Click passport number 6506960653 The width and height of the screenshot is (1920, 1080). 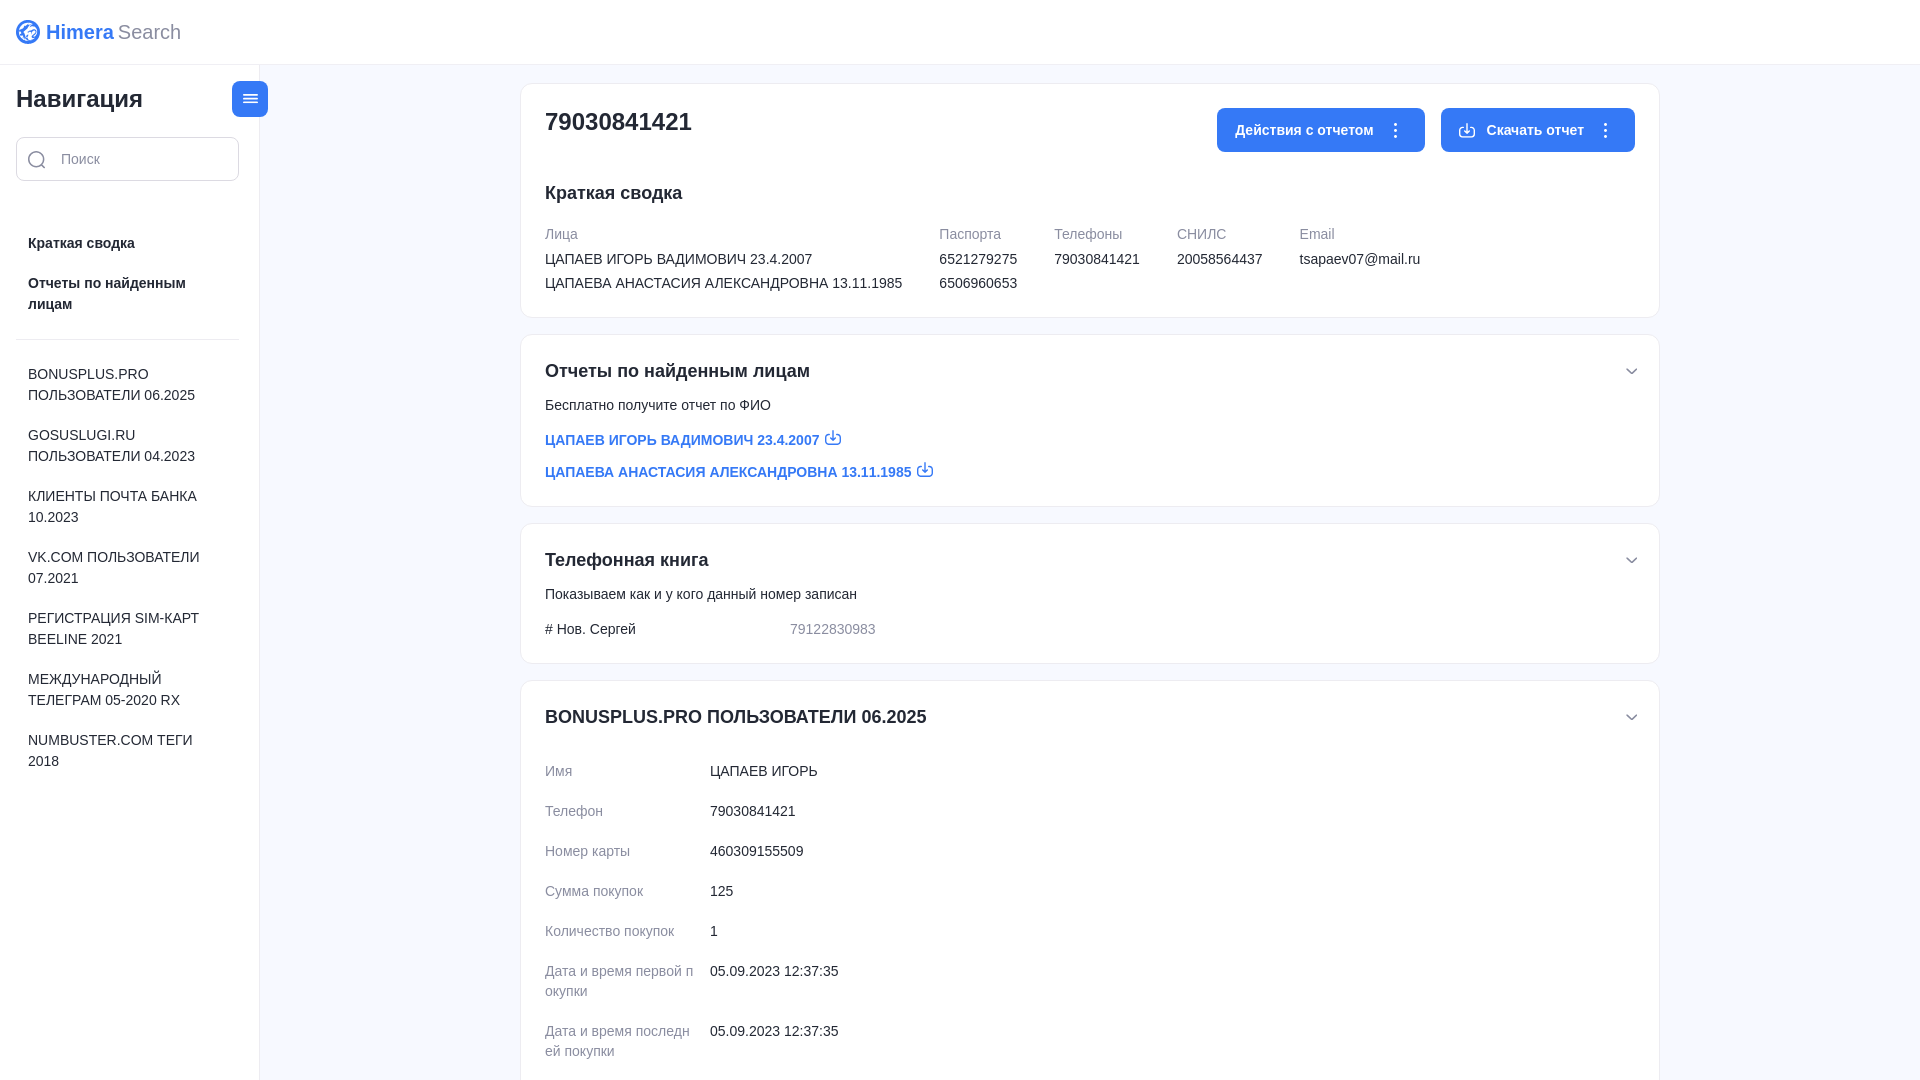click(978, 283)
